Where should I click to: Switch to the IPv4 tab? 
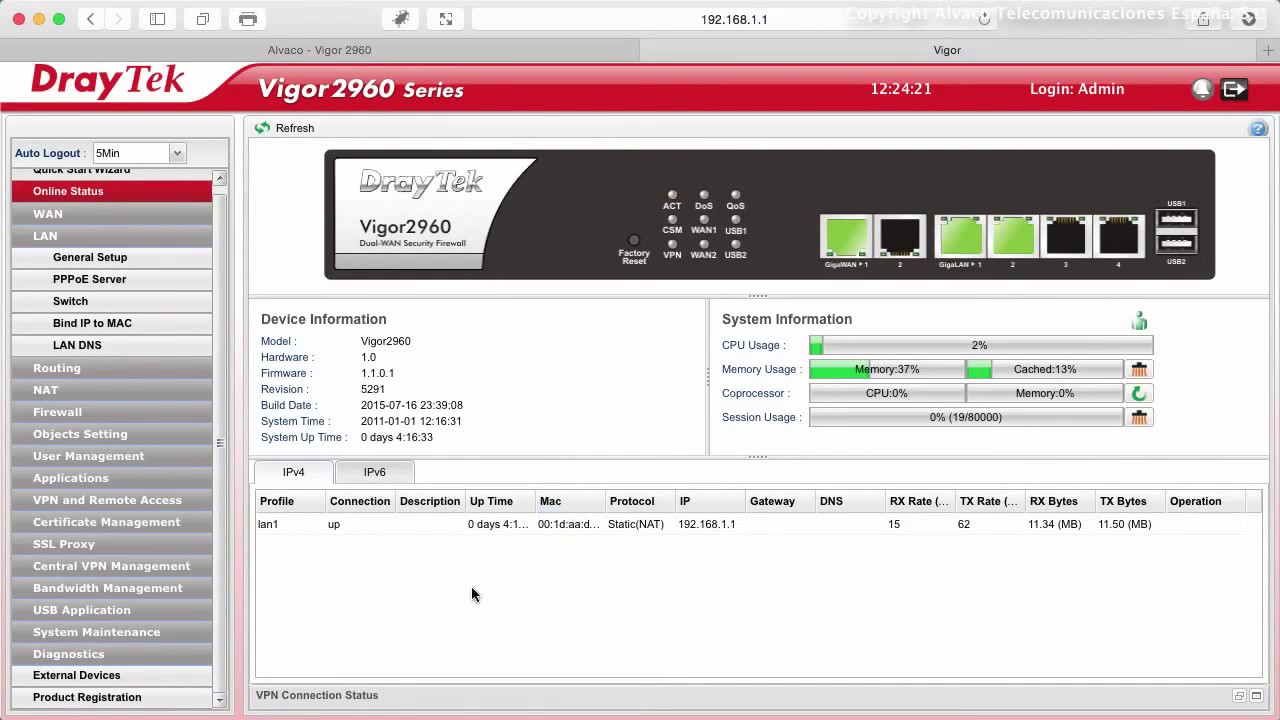[x=293, y=472]
